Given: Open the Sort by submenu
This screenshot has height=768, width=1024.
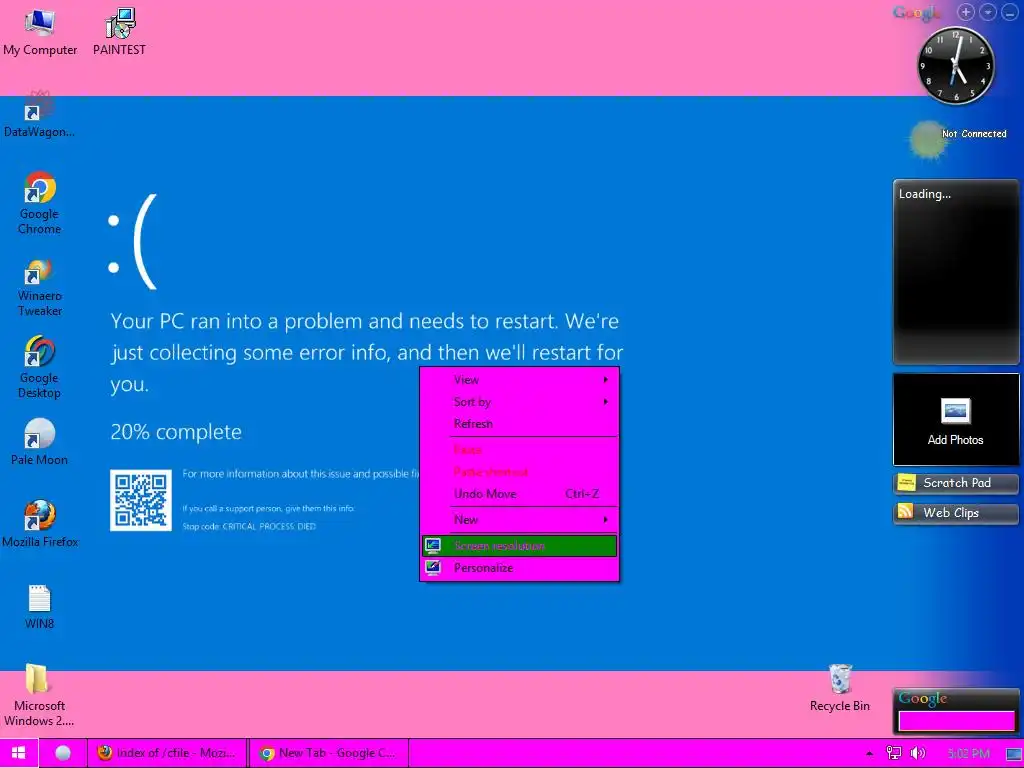Looking at the screenshot, I should click(x=519, y=402).
